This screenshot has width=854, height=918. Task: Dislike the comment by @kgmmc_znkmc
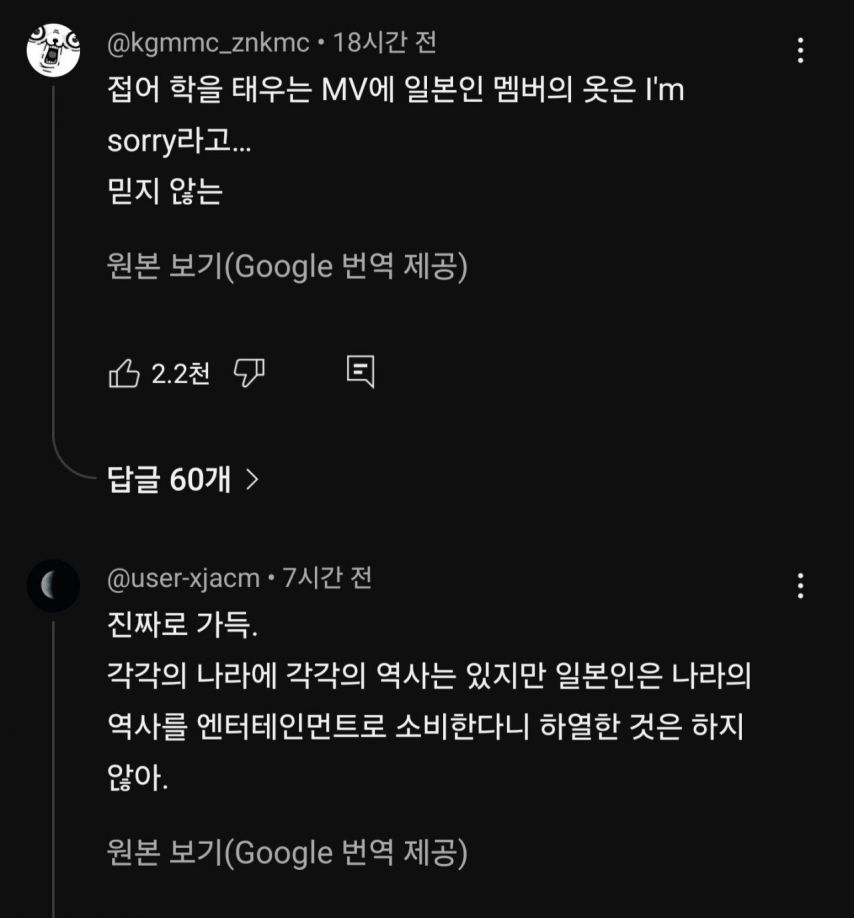pyautogui.click(x=248, y=374)
